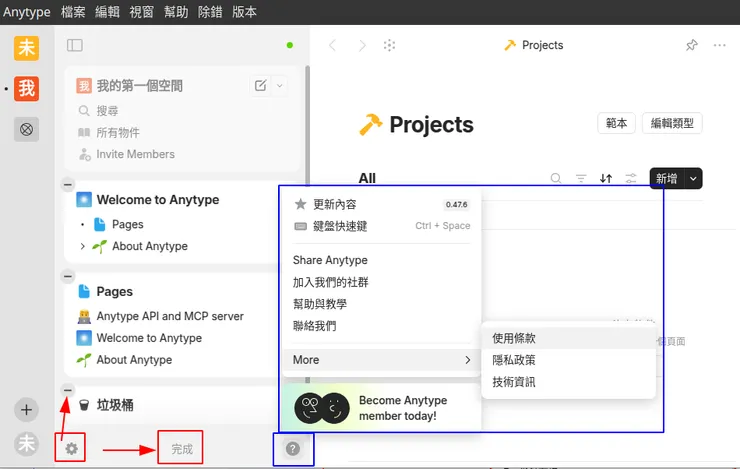This screenshot has width=740, height=469.
Task: Open About Anytype in Pages widget
Action: click(x=135, y=360)
